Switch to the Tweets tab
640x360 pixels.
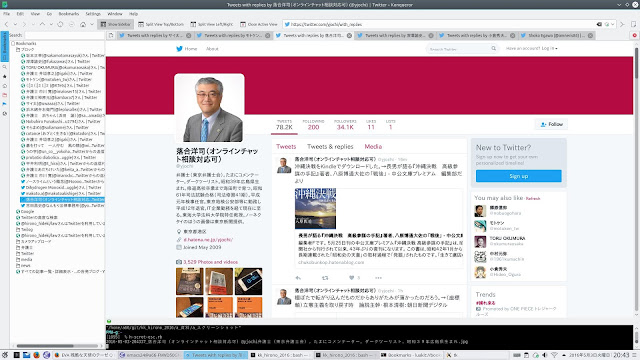point(286,147)
